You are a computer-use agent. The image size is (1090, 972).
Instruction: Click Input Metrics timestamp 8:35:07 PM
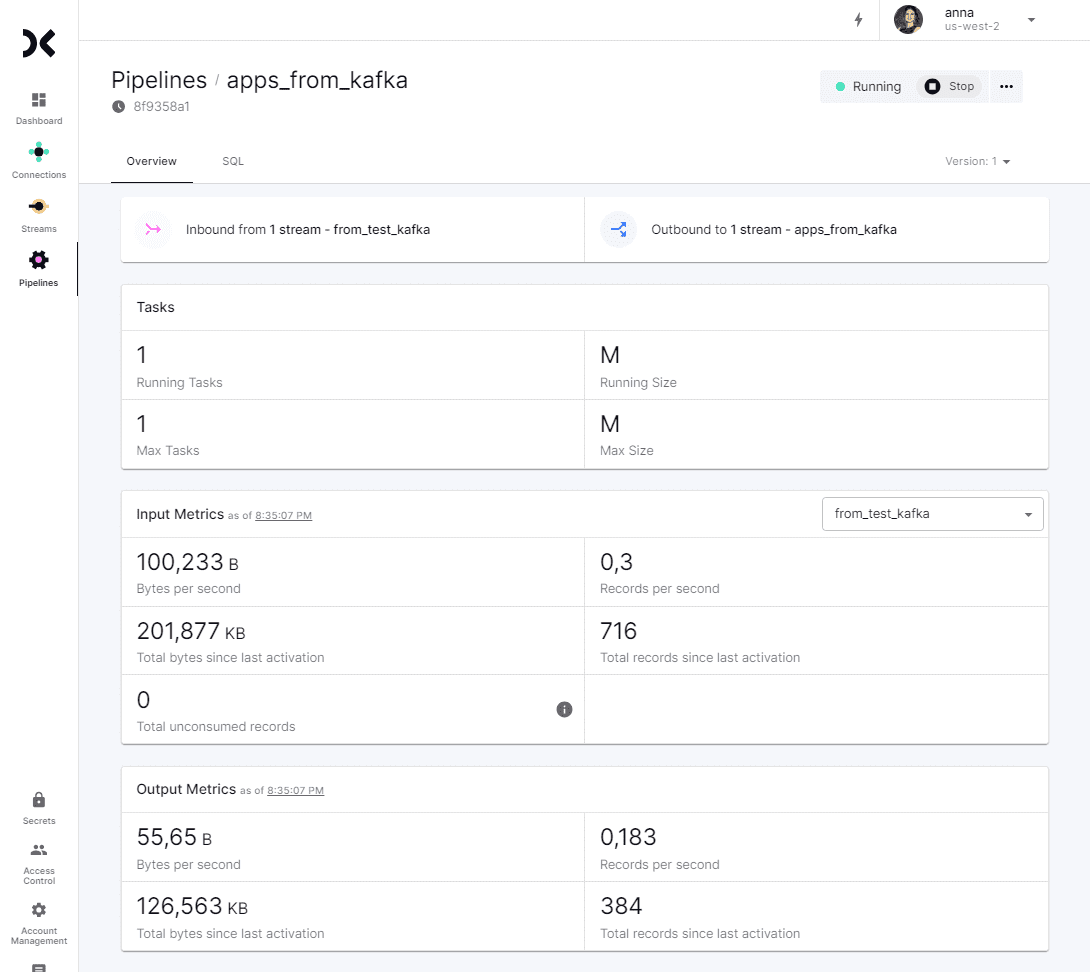coord(283,515)
